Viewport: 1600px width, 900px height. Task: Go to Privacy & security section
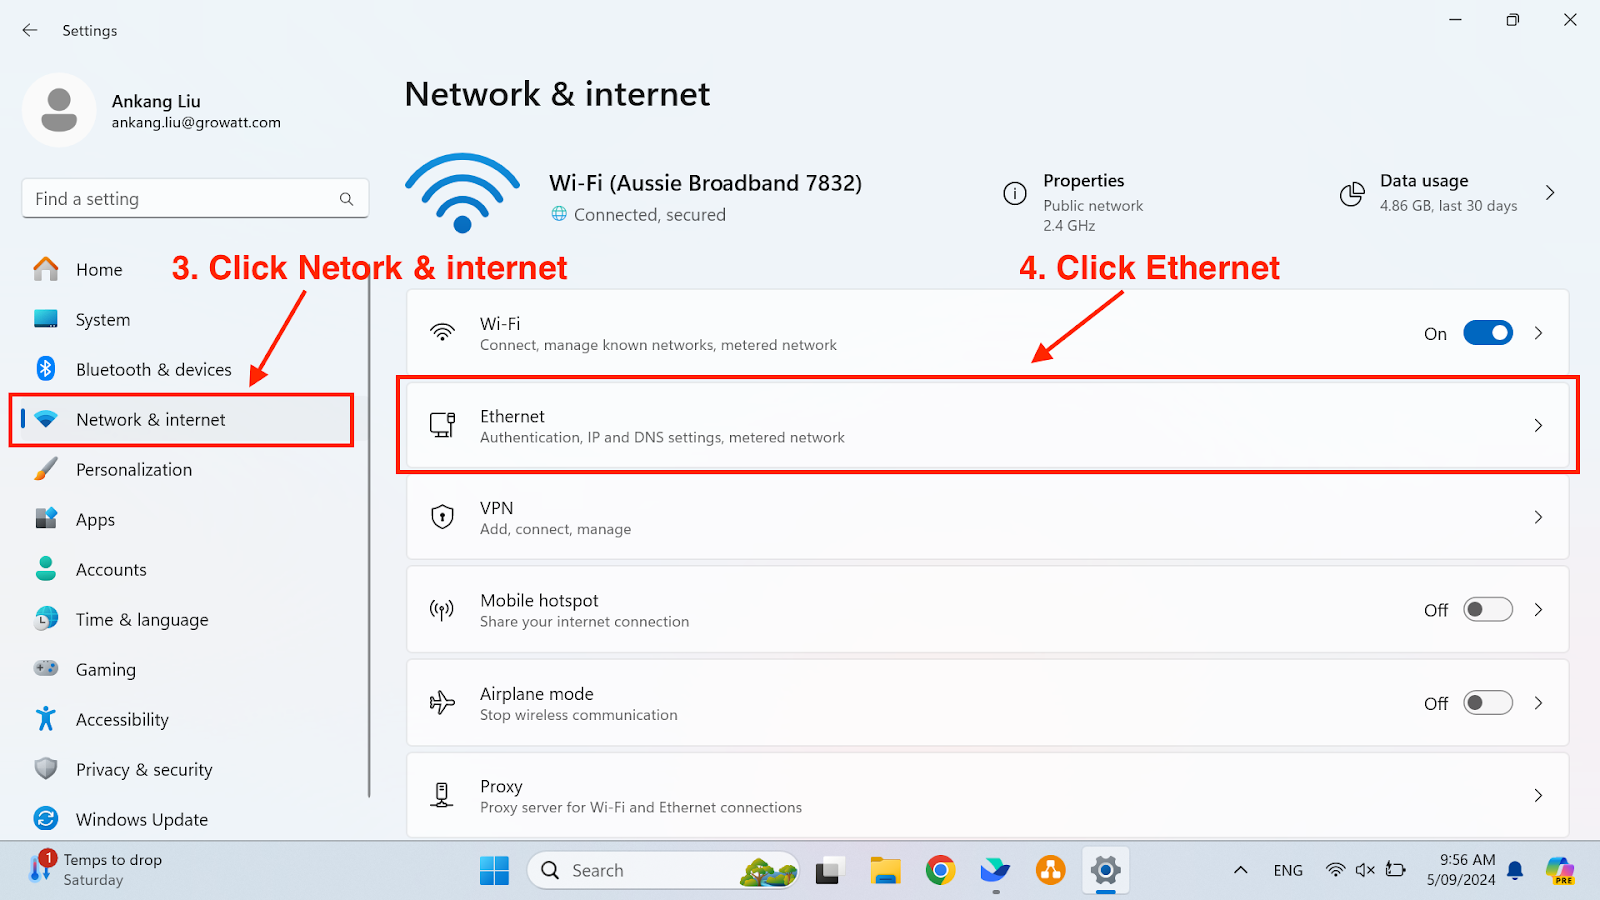144,769
